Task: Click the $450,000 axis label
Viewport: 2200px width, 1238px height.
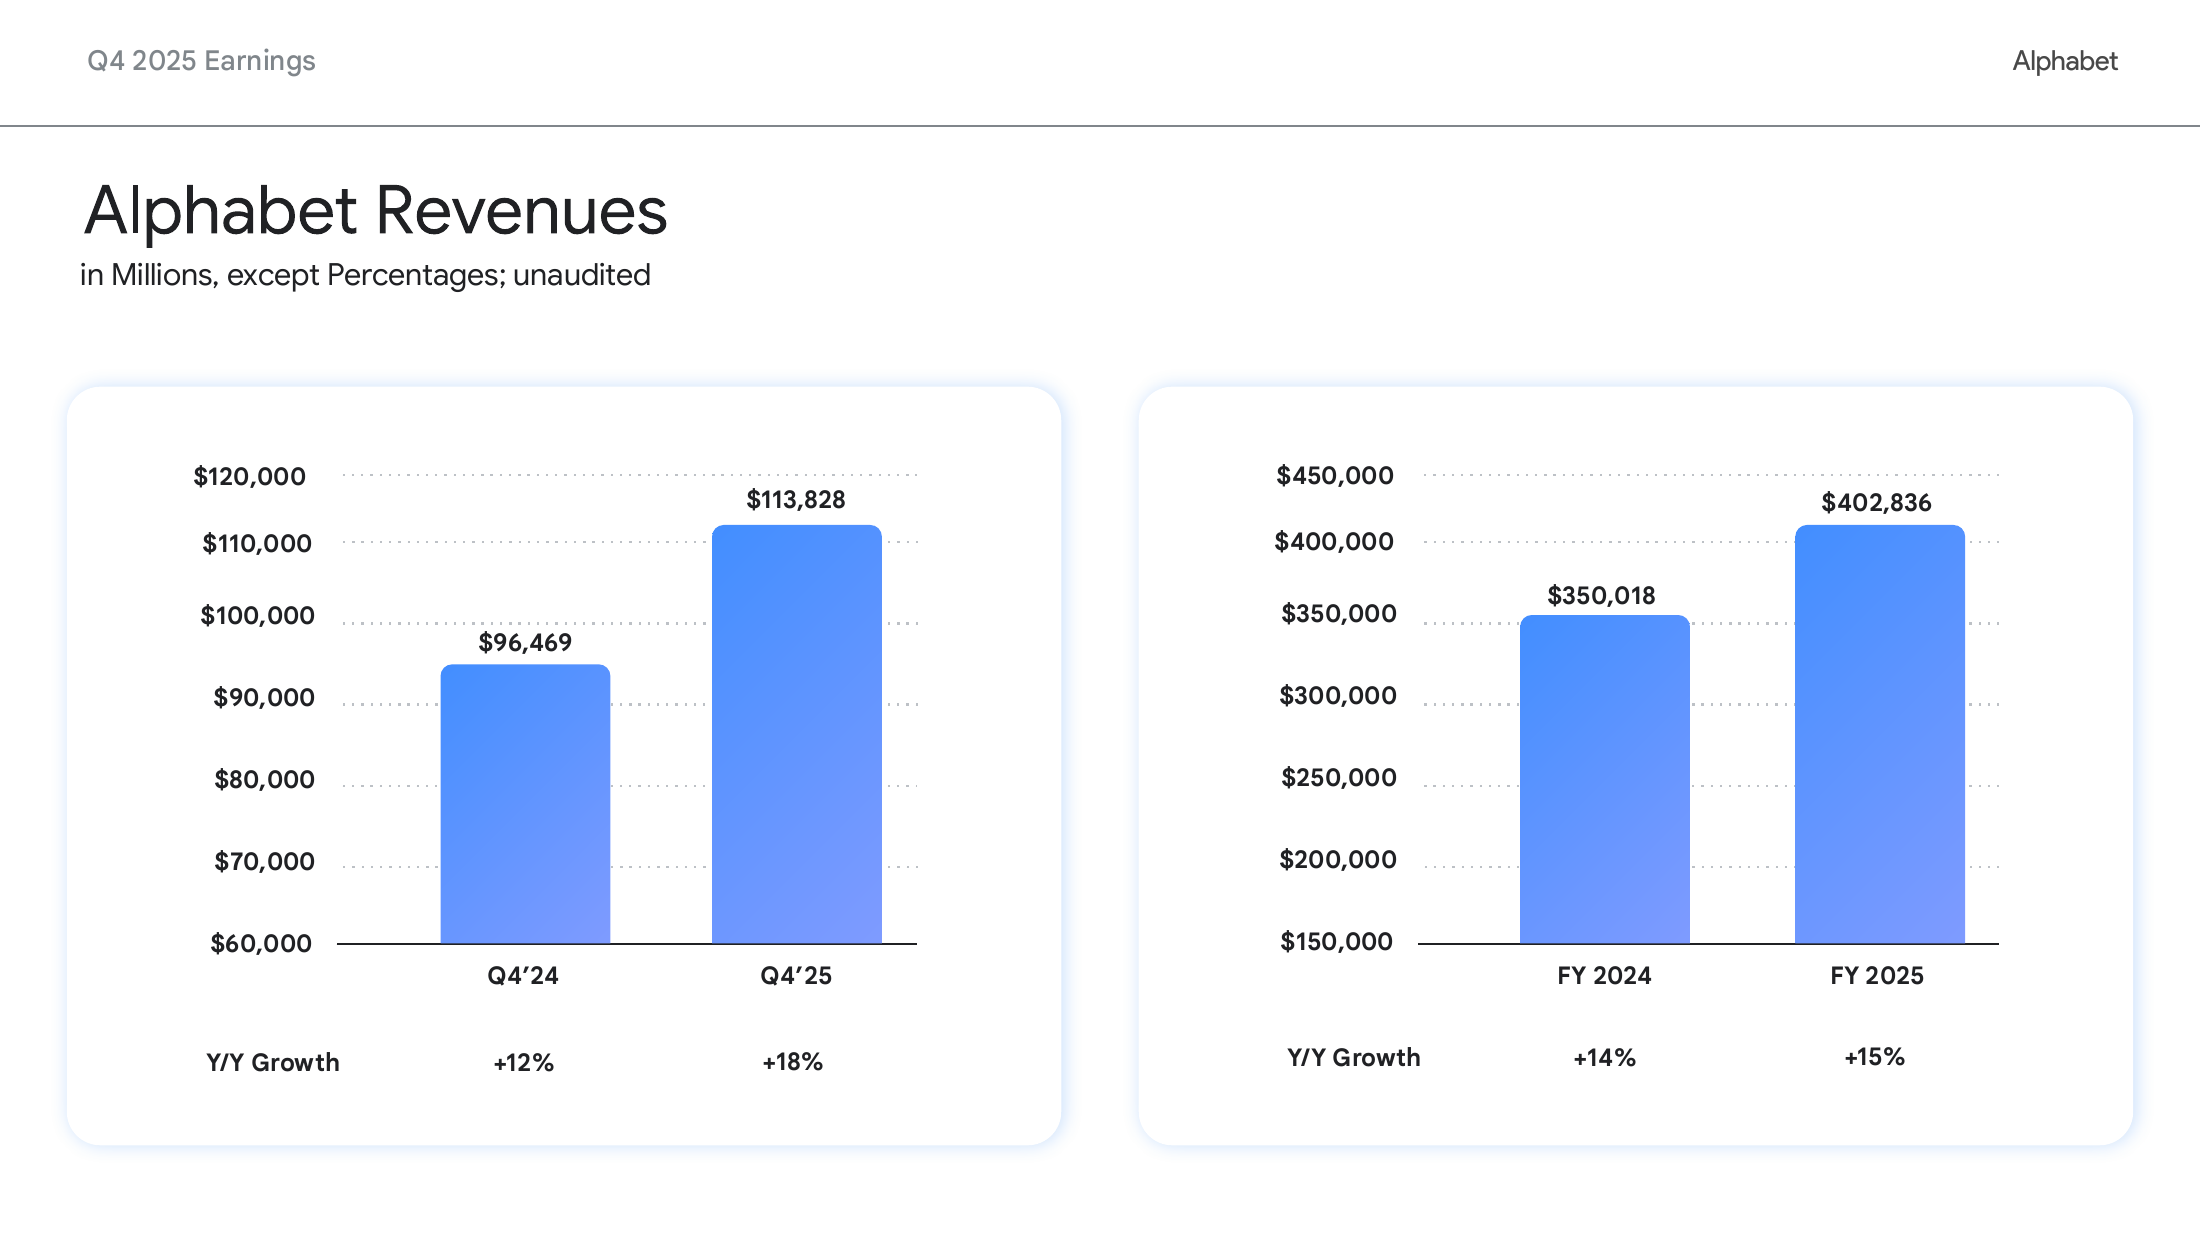Action: tap(1334, 475)
